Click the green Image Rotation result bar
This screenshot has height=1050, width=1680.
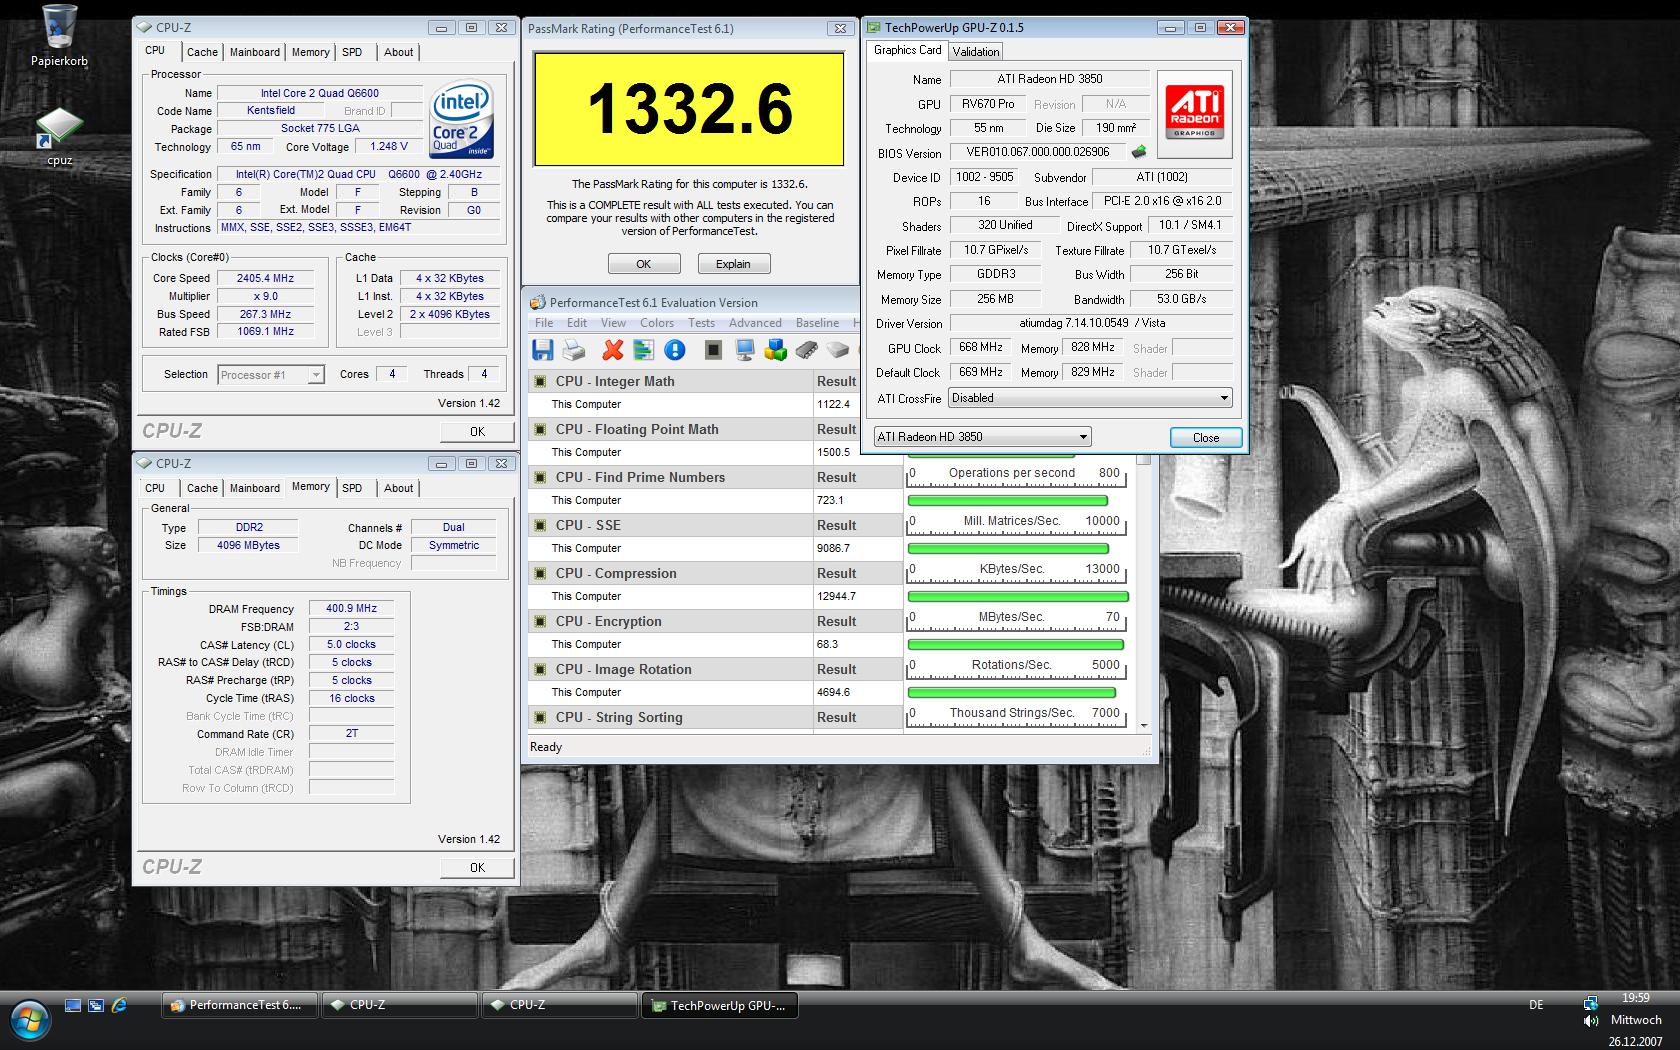pyautogui.click(x=1012, y=692)
